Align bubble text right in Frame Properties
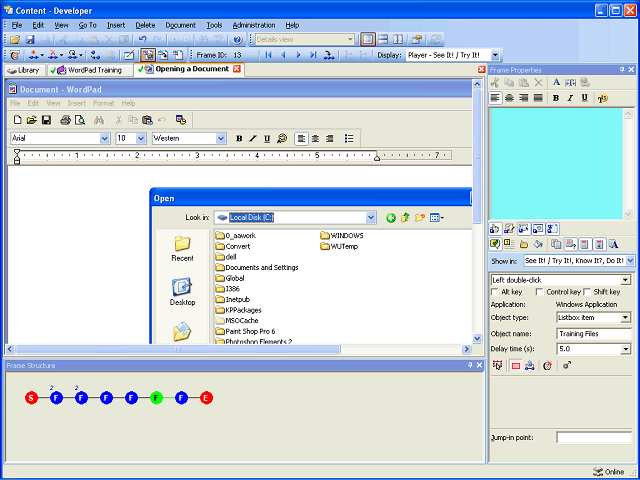The height and width of the screenshot is (480, 640). [x=524, y=98]
